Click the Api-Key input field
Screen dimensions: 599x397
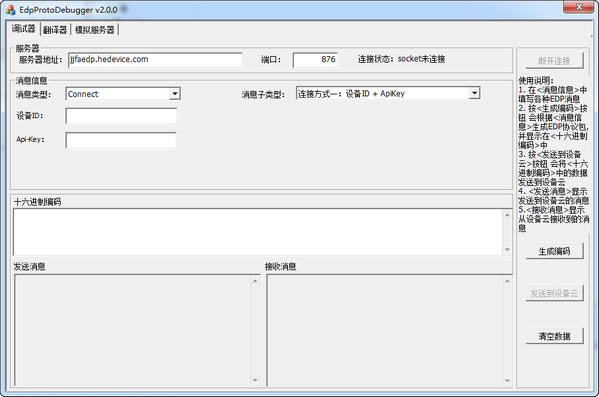pyautogui.click(x=121, y=140)
